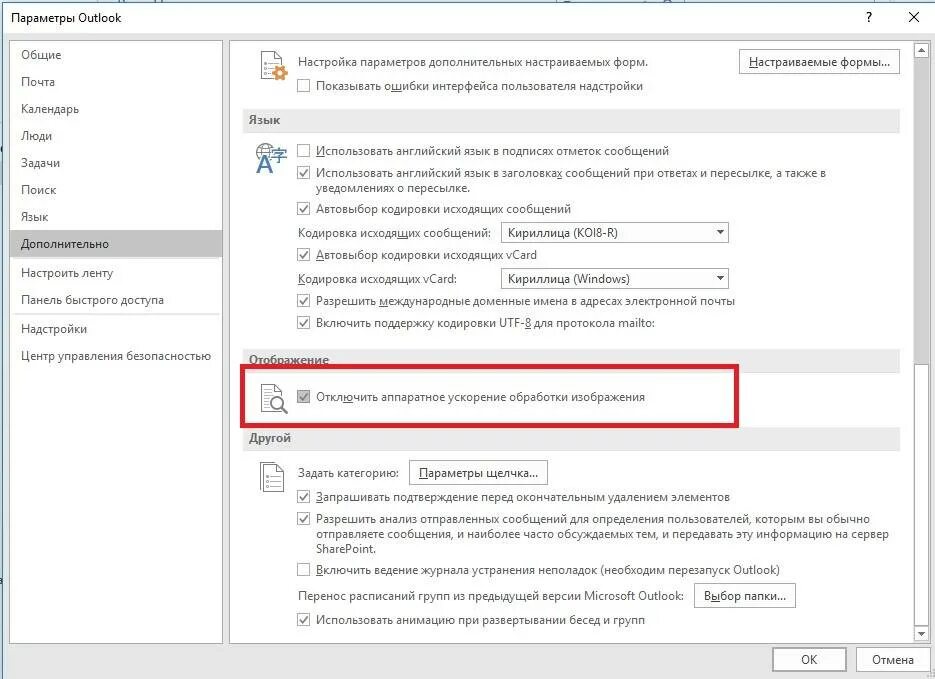The height and width of the screenshot is (679, 935).
Task: Select the Почта category
Action: pyautogui.click(x=116, y=82)
